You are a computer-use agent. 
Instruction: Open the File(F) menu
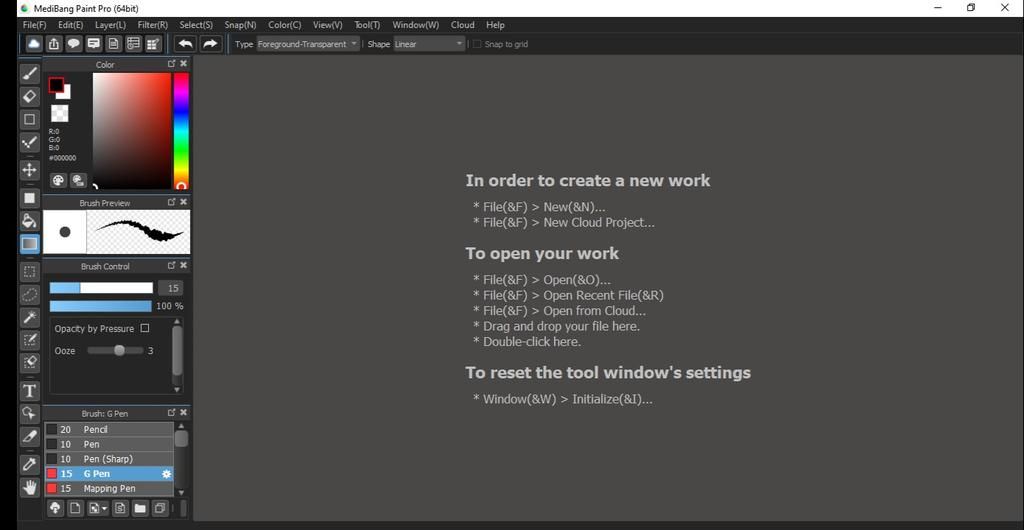[x=35, y=25]
